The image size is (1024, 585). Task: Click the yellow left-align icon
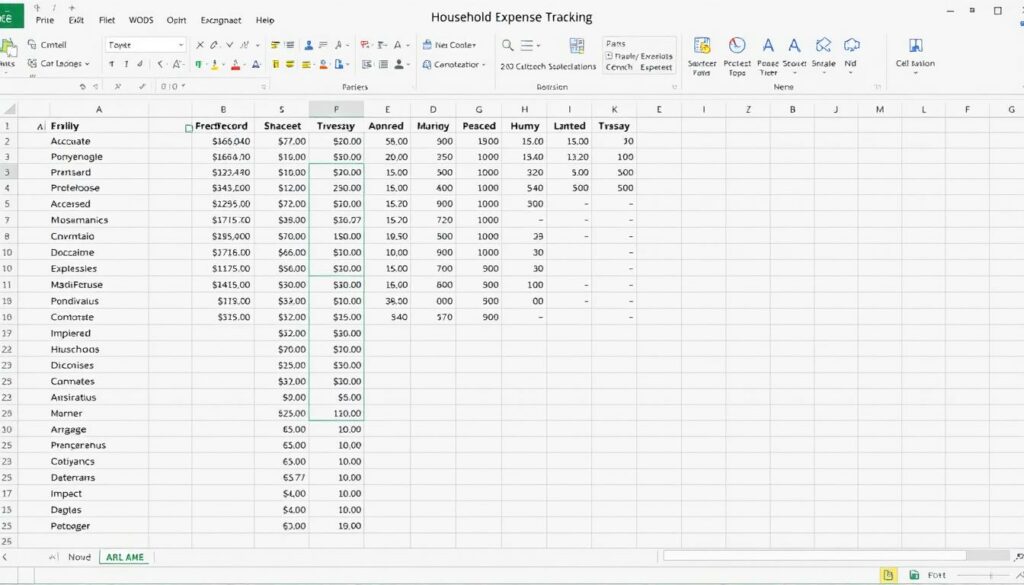point(275,64)
